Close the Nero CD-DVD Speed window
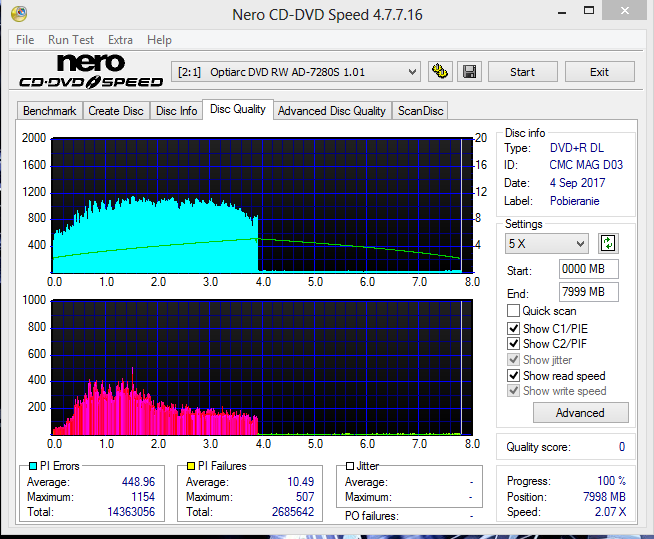654x539 pixels. tap(624, 10)
